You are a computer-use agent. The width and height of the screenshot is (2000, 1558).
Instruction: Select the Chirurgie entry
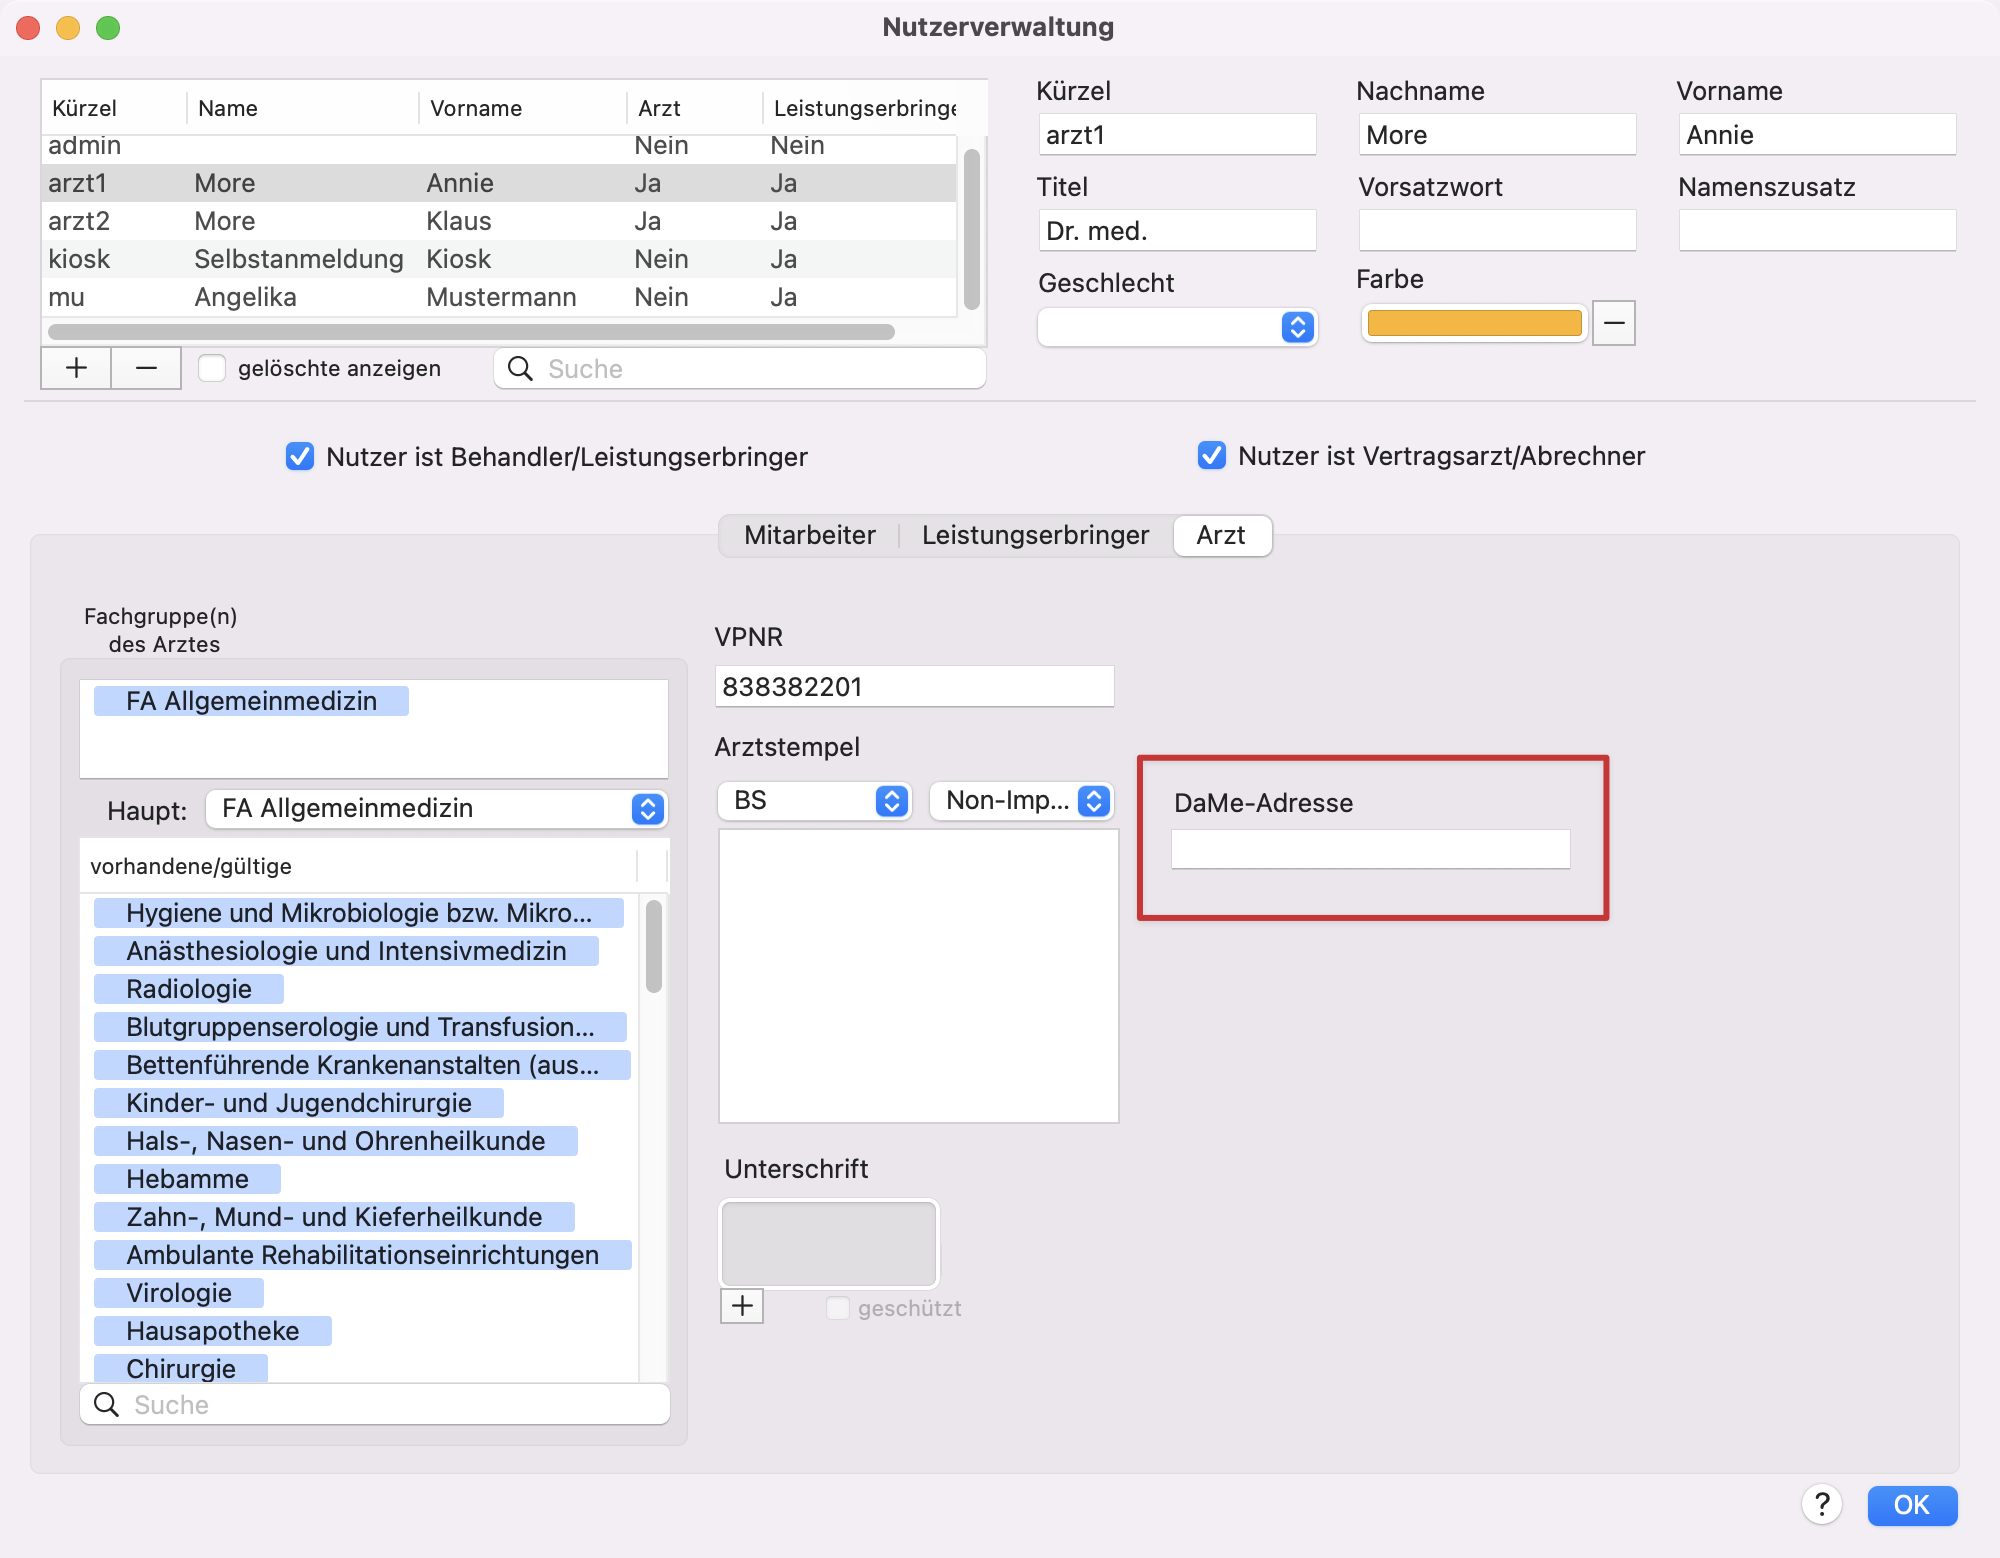pyautogui.click(x=181, y=1368)
